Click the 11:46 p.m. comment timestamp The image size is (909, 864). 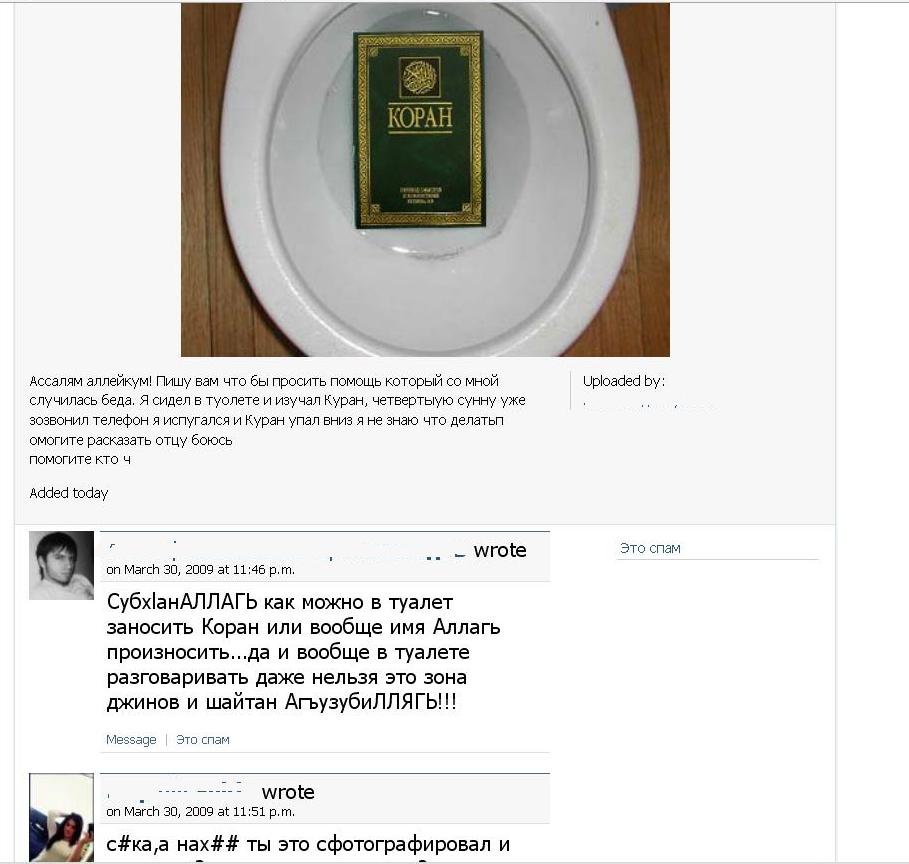[x=201, y=569]
